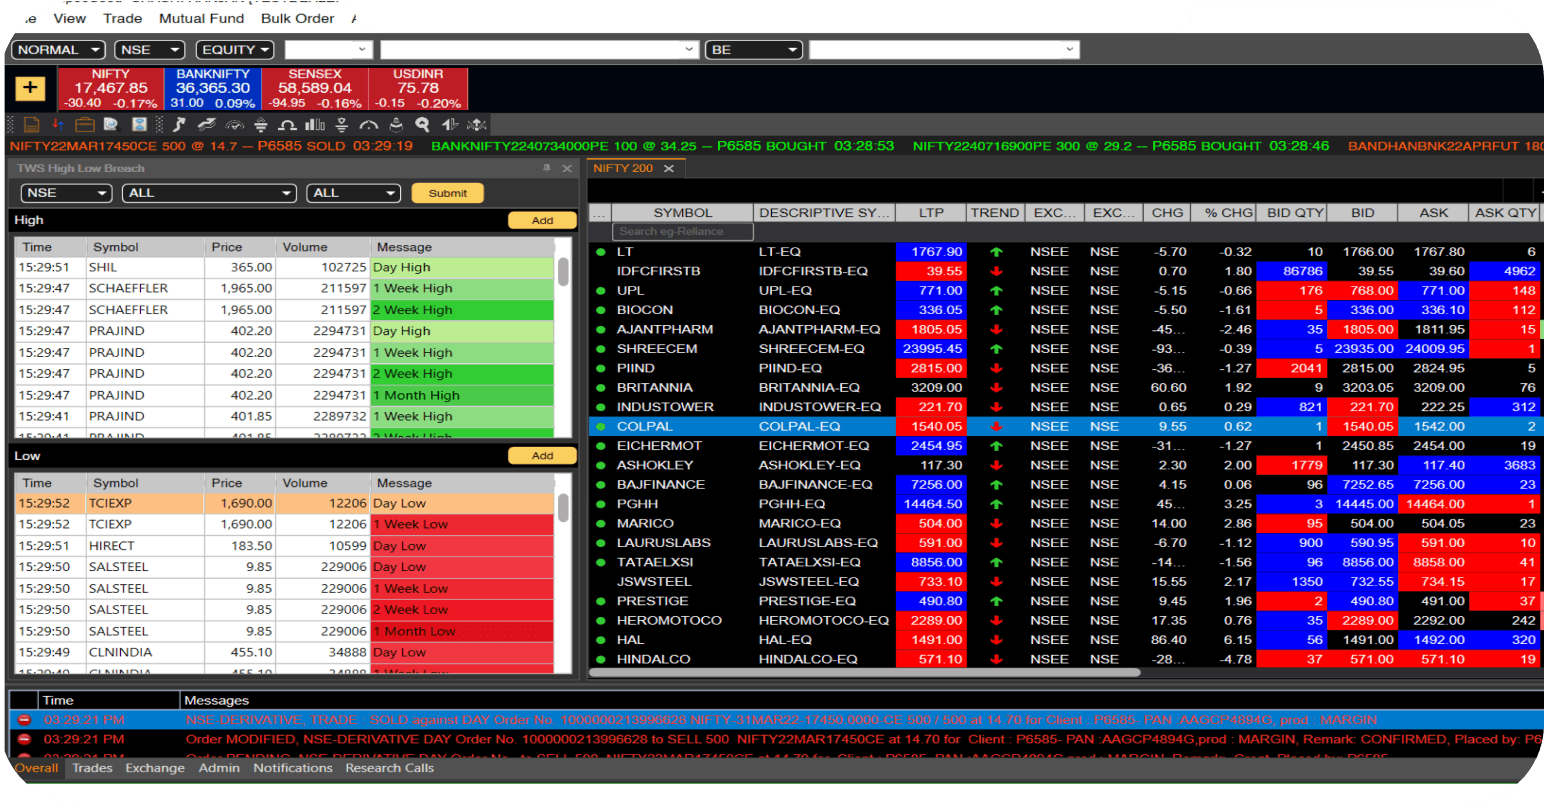
Task: Click the gauge with checkmark toolbar icon
Action: point(235,124)
